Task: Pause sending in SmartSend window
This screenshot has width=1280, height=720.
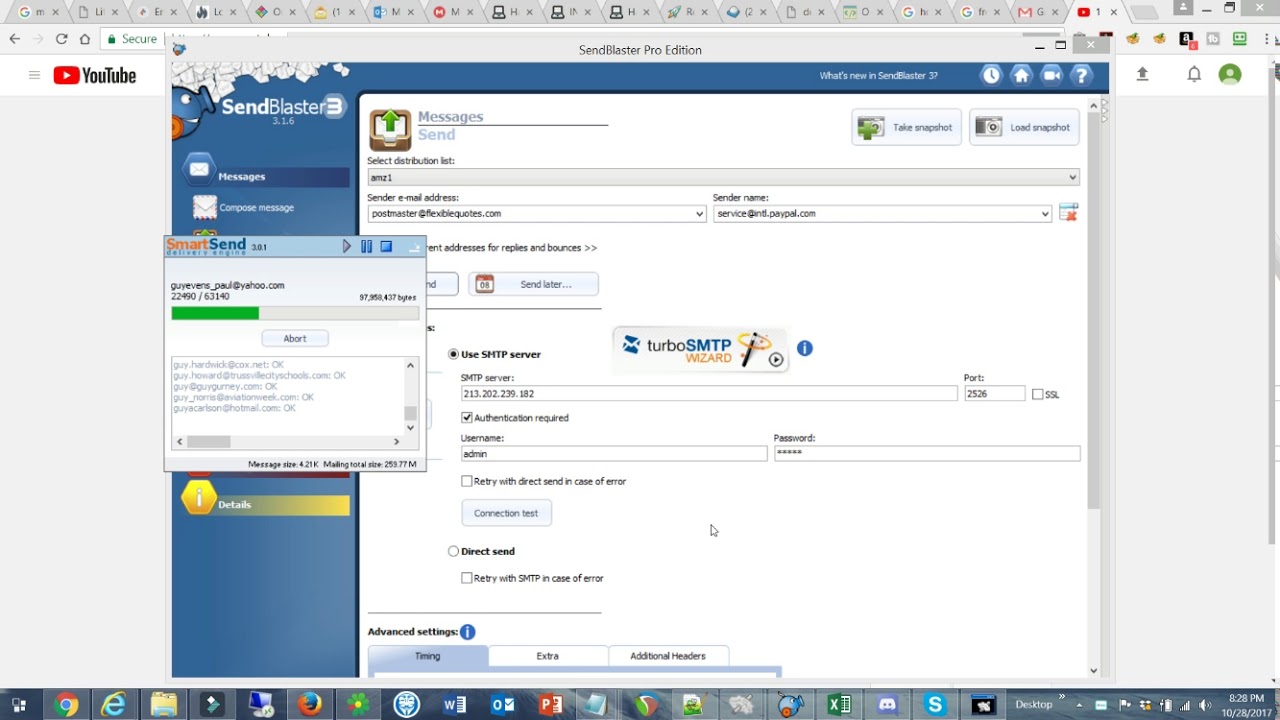Action: point(366,246)
